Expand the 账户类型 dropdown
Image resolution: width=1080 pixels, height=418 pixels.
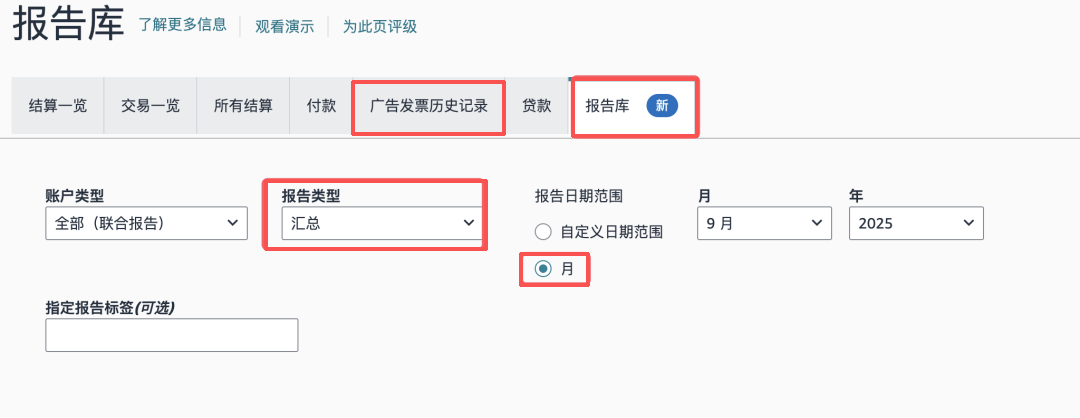[147, 223]
